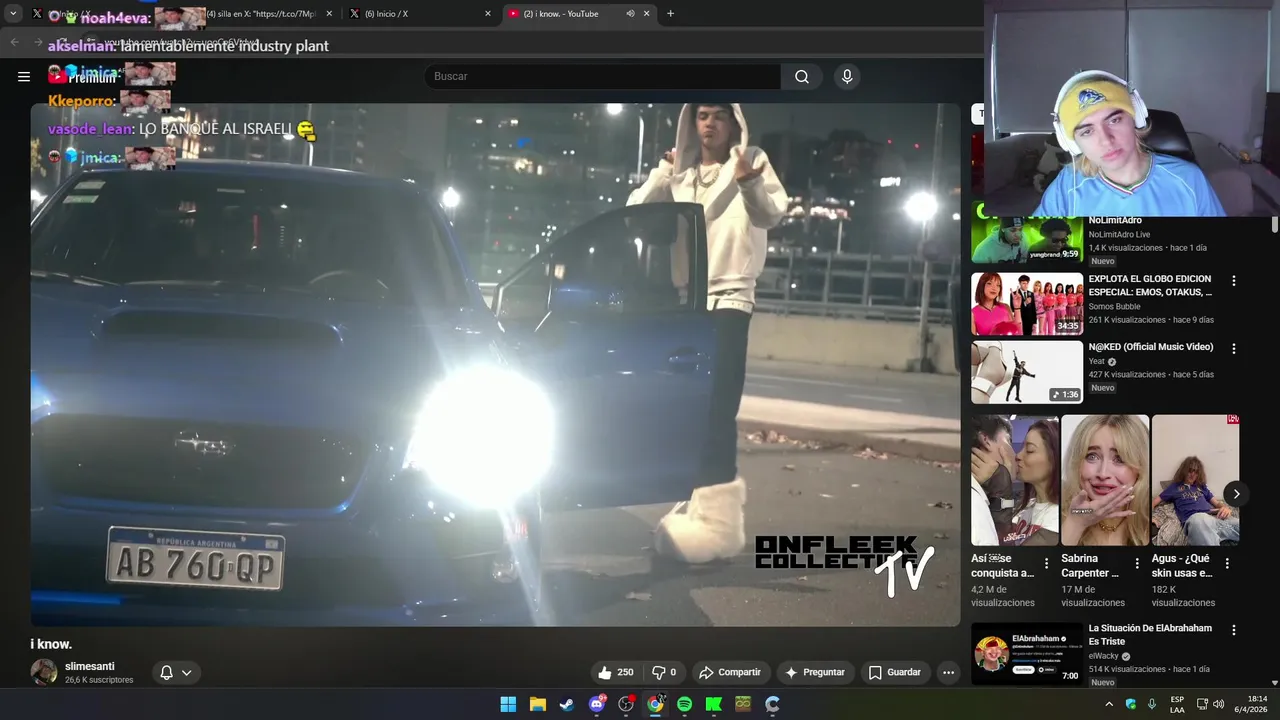Viewport: 1280px width, 720px height.
Task: Open the Windows Start menu
Action: (508, 704)
